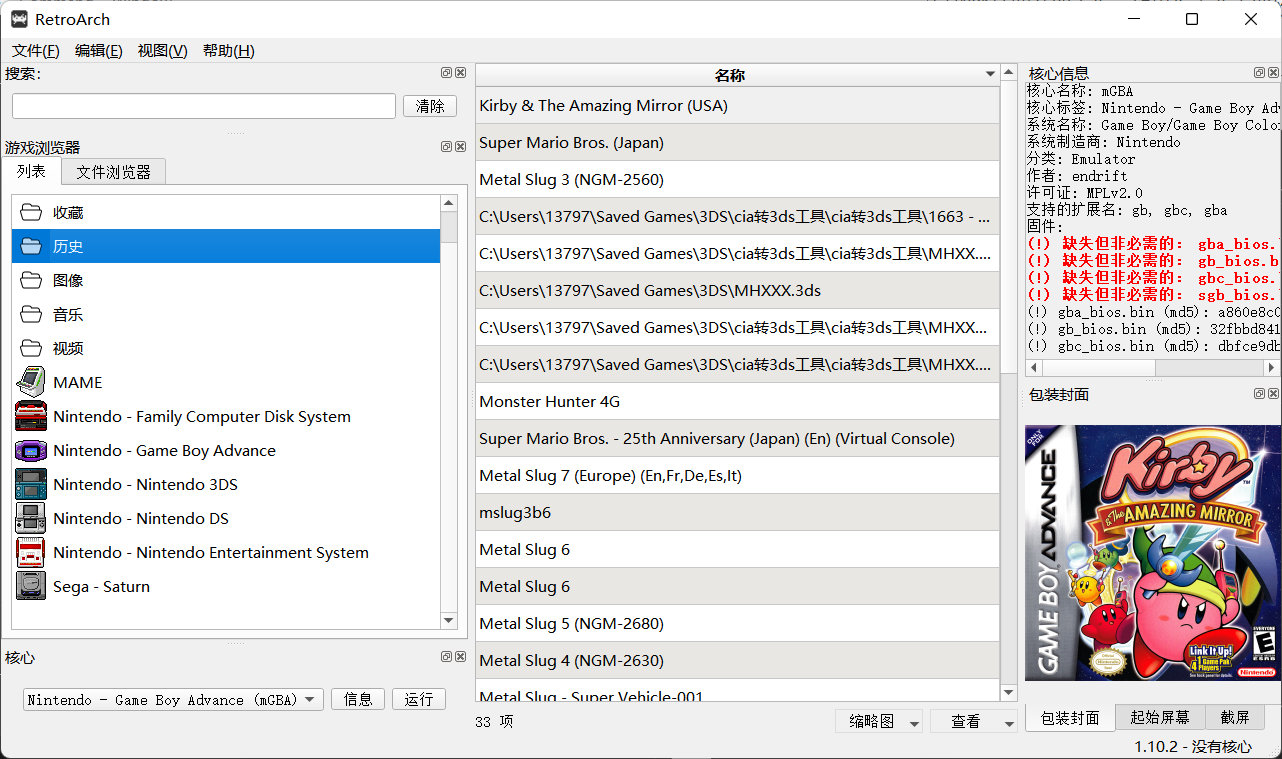
Task: Expand the 缩略图 dropdown button
Action: point(879,721)
